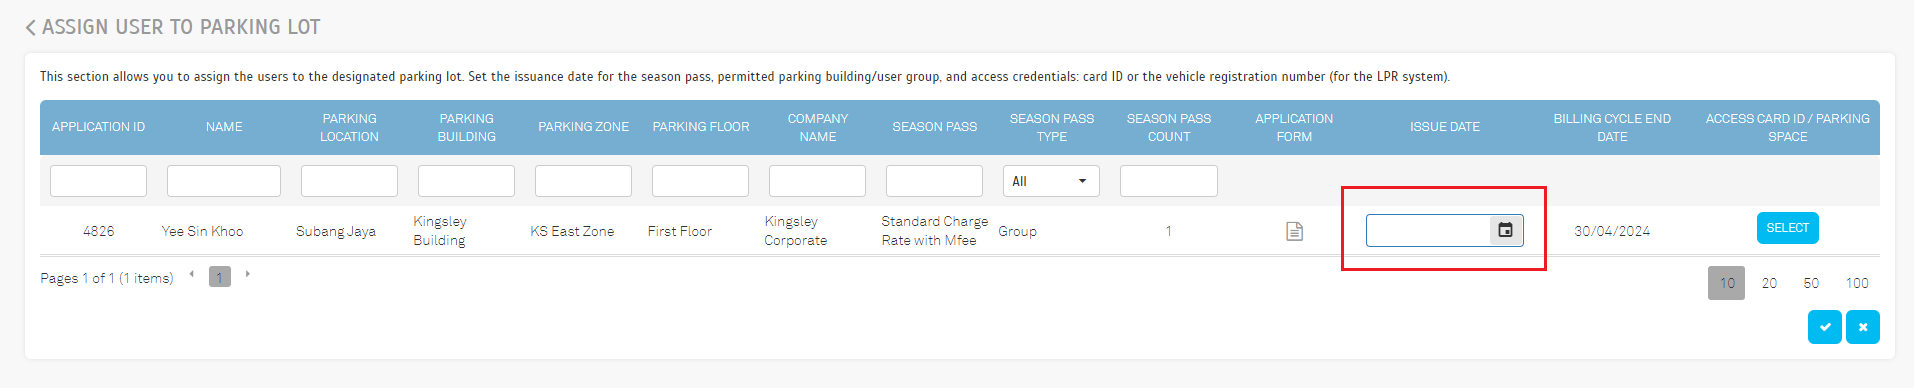Select page number 1
This screenshot has width=1914, height=388.
(220, 277)
